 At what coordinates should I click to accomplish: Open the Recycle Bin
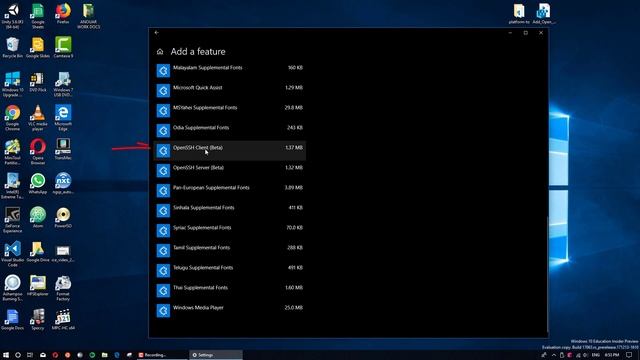point(13,48)
